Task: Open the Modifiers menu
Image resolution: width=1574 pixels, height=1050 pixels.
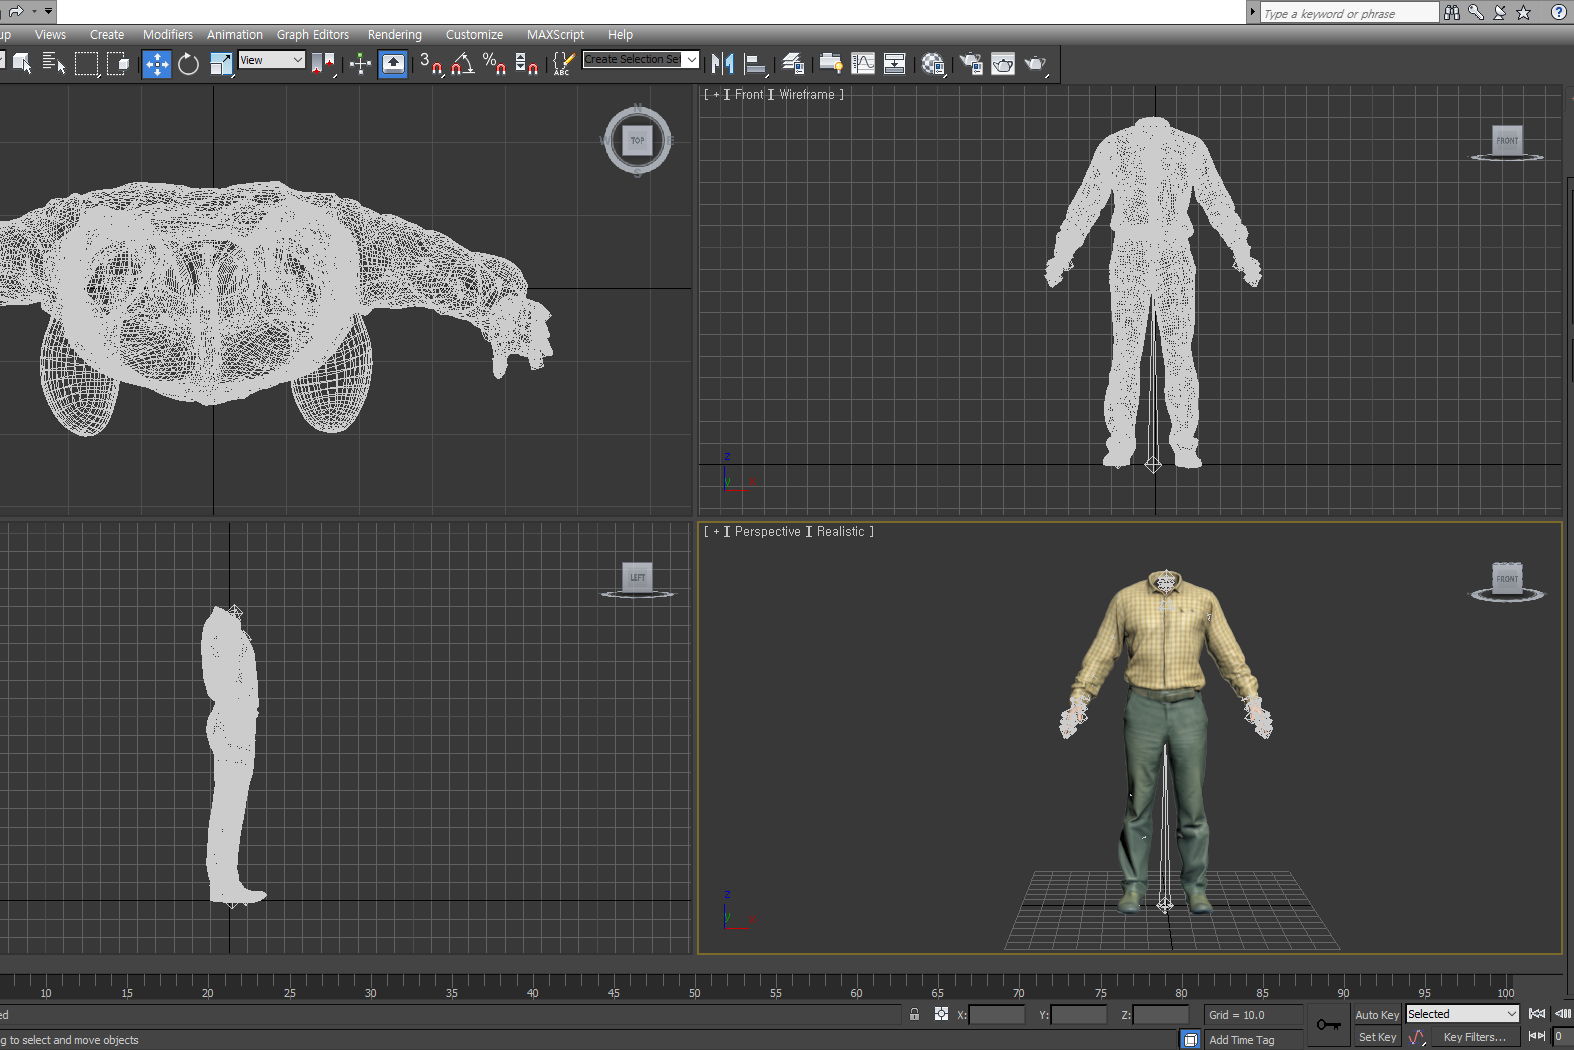Action: click(167, 34)
